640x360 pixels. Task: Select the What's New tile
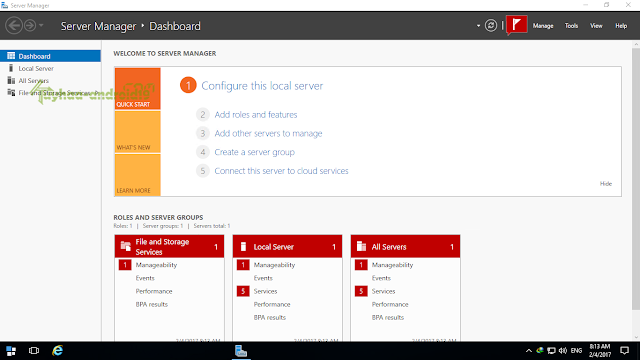(138, 132)
